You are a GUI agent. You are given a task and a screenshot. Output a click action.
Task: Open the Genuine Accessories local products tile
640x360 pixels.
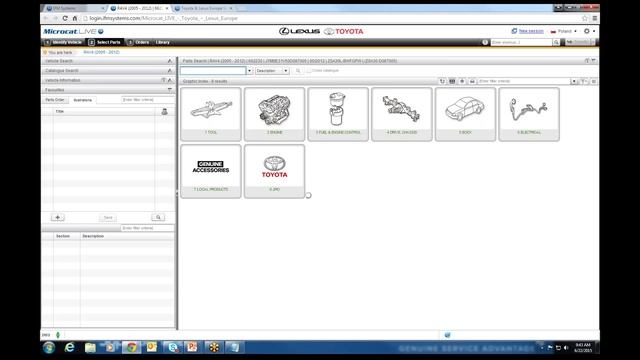click(x=211, y=171)
